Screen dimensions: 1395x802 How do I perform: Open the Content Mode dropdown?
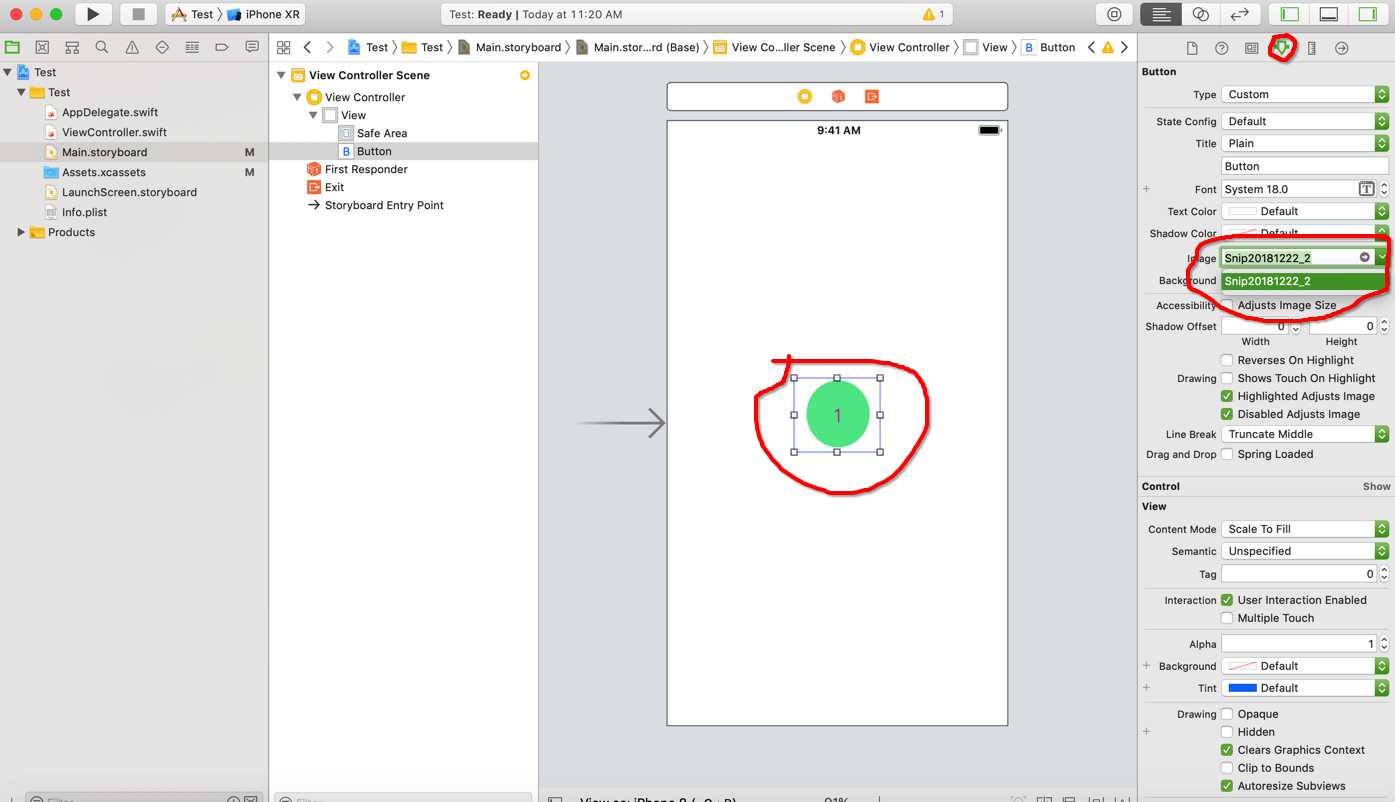click(x=1305, y=529)
